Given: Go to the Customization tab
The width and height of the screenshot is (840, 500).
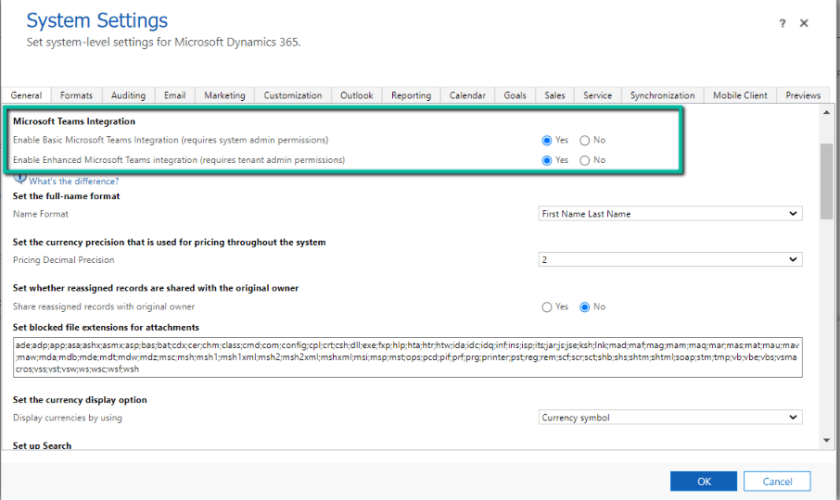Looking at the screenshot, I should [292, 95].
